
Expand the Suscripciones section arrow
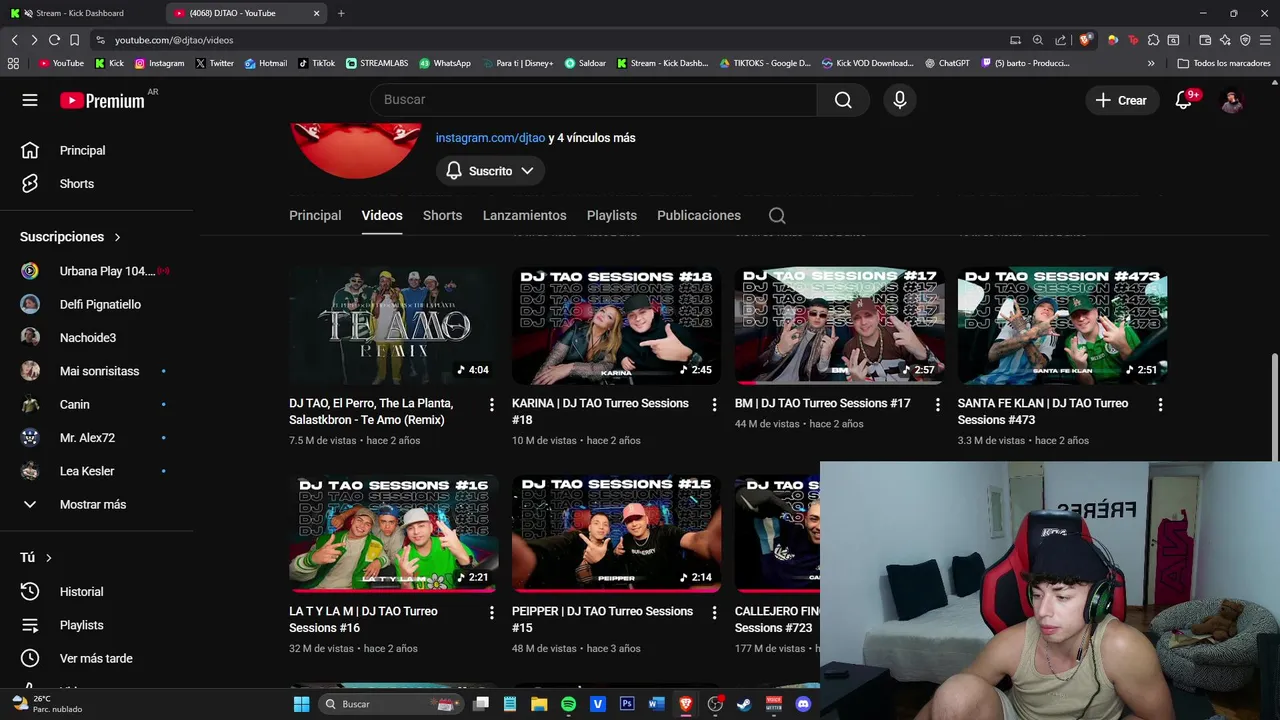117,237
